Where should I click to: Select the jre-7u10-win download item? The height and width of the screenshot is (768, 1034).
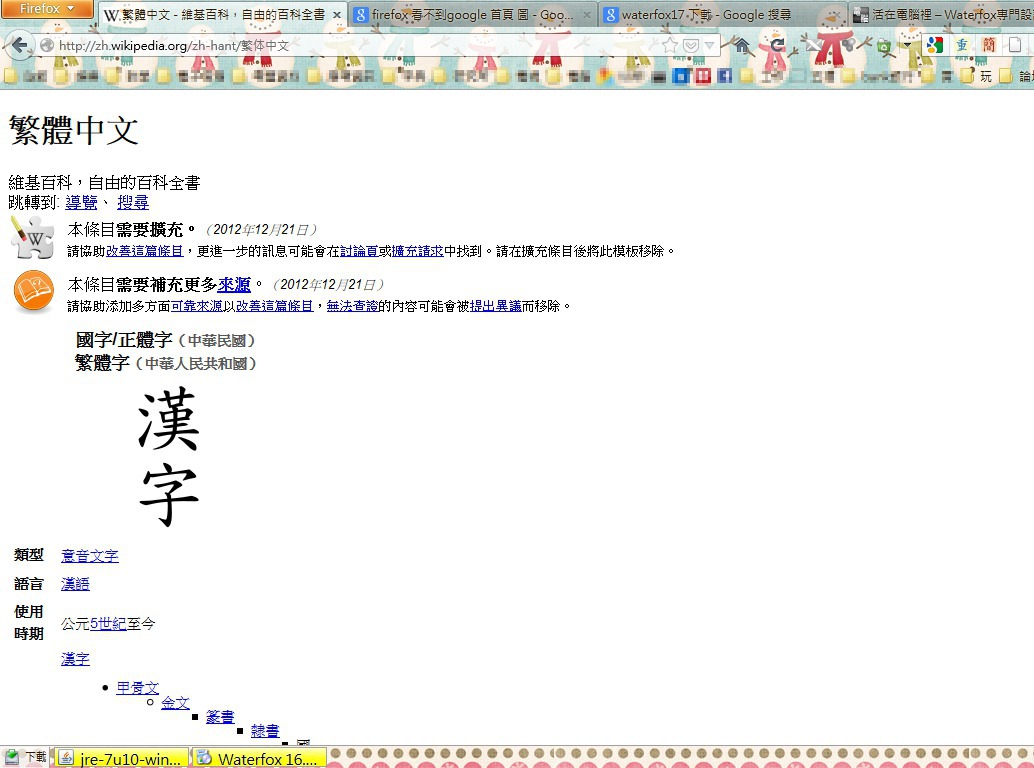click(x=120, y=758)
